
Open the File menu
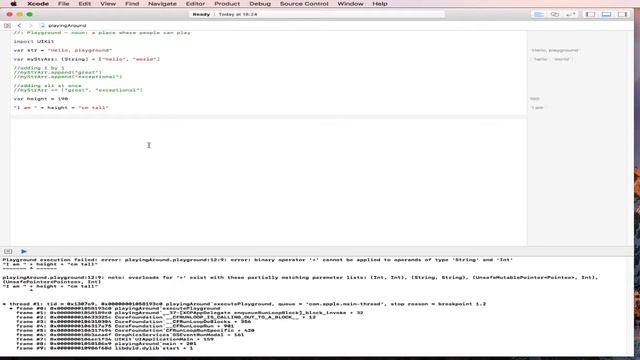[x=63, y=4]
